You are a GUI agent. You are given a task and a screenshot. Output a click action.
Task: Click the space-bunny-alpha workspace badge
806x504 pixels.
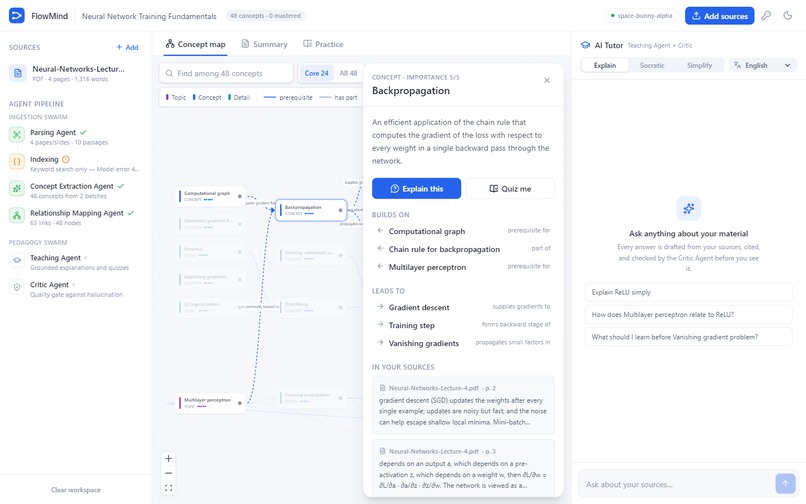coord(642,16)
